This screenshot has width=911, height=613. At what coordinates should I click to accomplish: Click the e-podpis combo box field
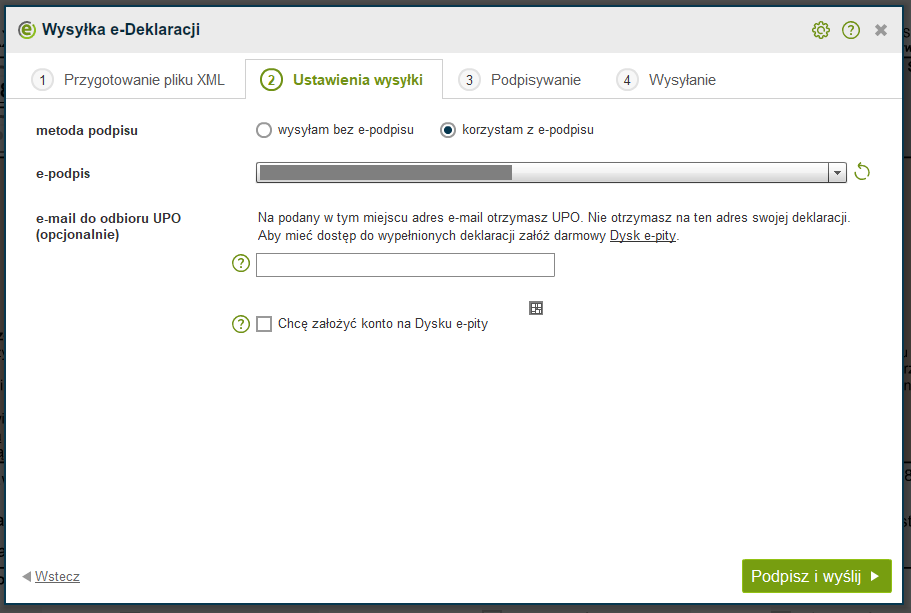pos(542,173)
